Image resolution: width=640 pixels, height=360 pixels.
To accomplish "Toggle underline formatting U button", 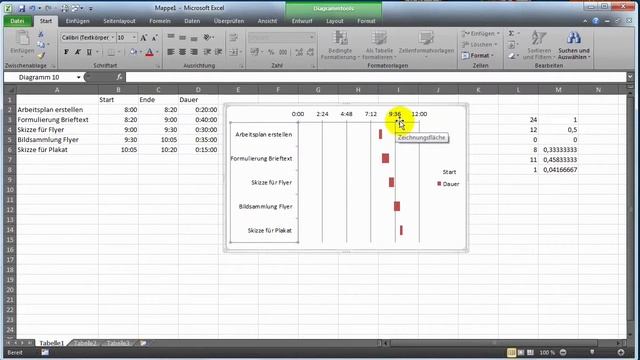I will (89, 52).
